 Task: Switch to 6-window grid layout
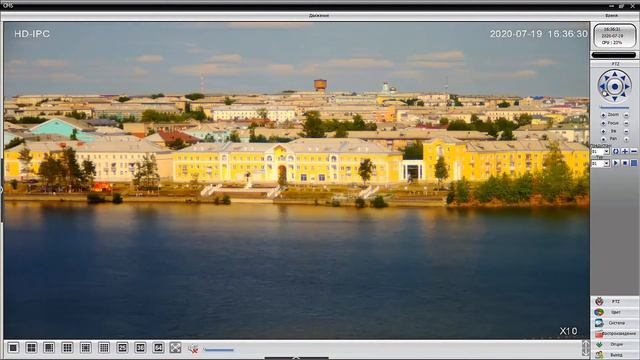pyautogui.click(x=49, y=348)
